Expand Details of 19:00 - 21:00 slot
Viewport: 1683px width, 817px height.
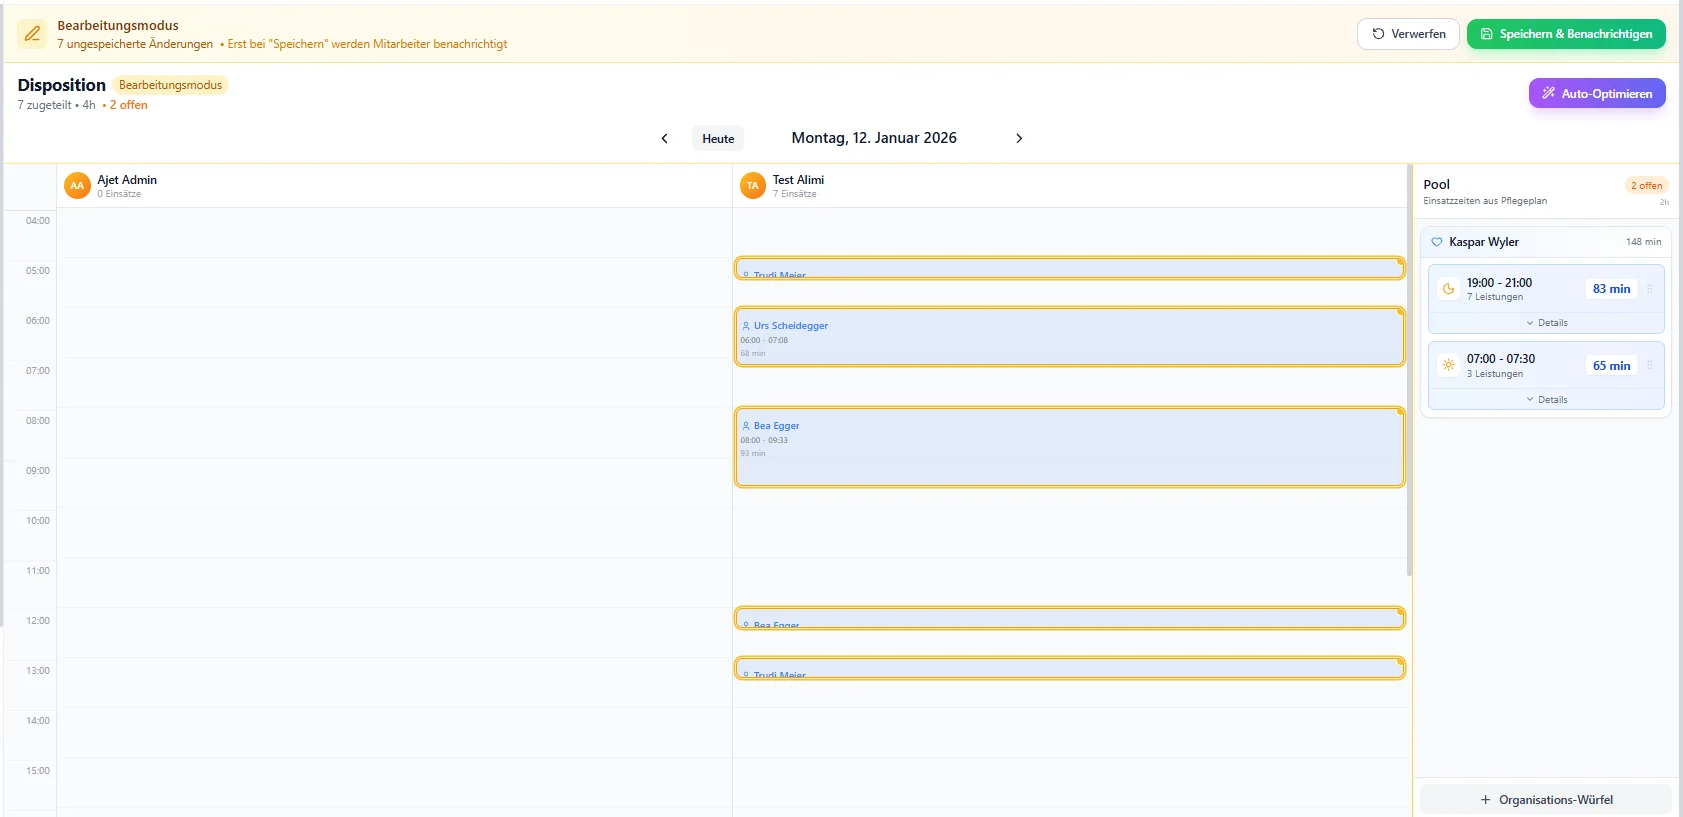tap(1546, 323)
